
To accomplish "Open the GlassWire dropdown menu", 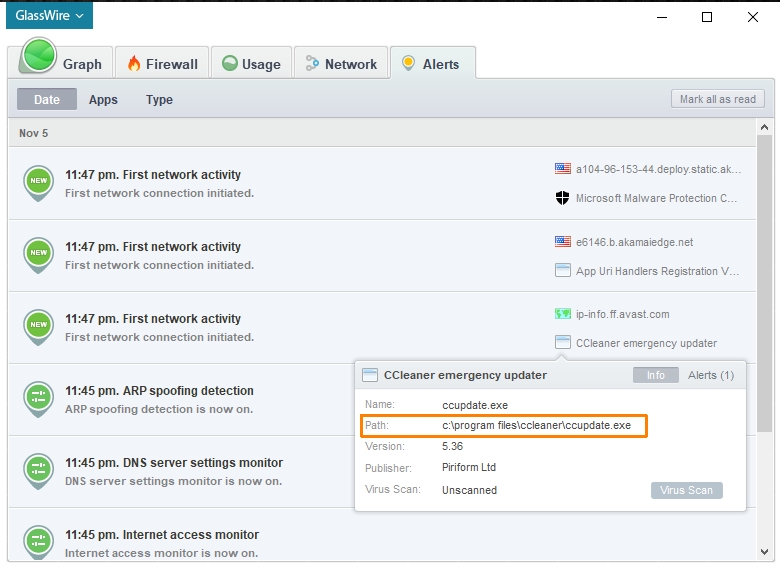I will coord(50,16).
